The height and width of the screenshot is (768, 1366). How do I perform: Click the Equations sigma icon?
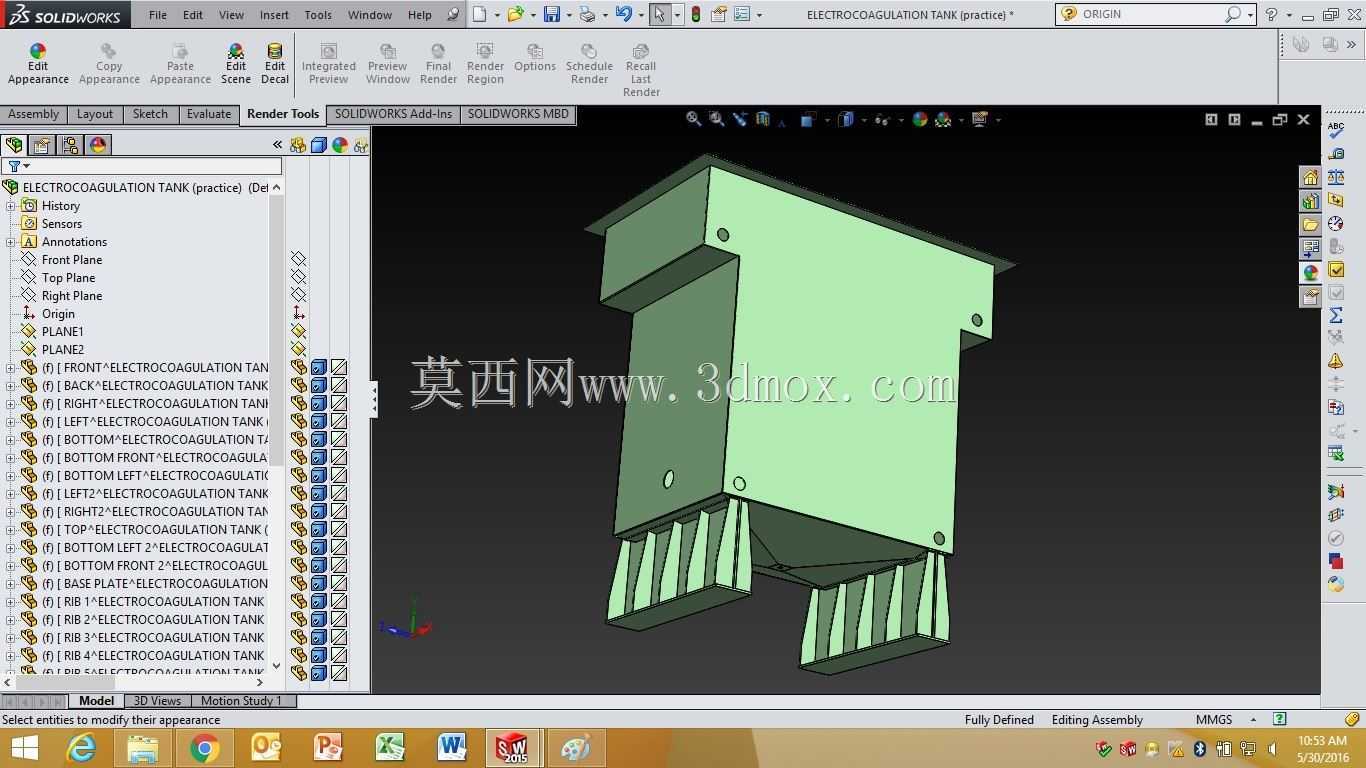[x=1336, y=315]
